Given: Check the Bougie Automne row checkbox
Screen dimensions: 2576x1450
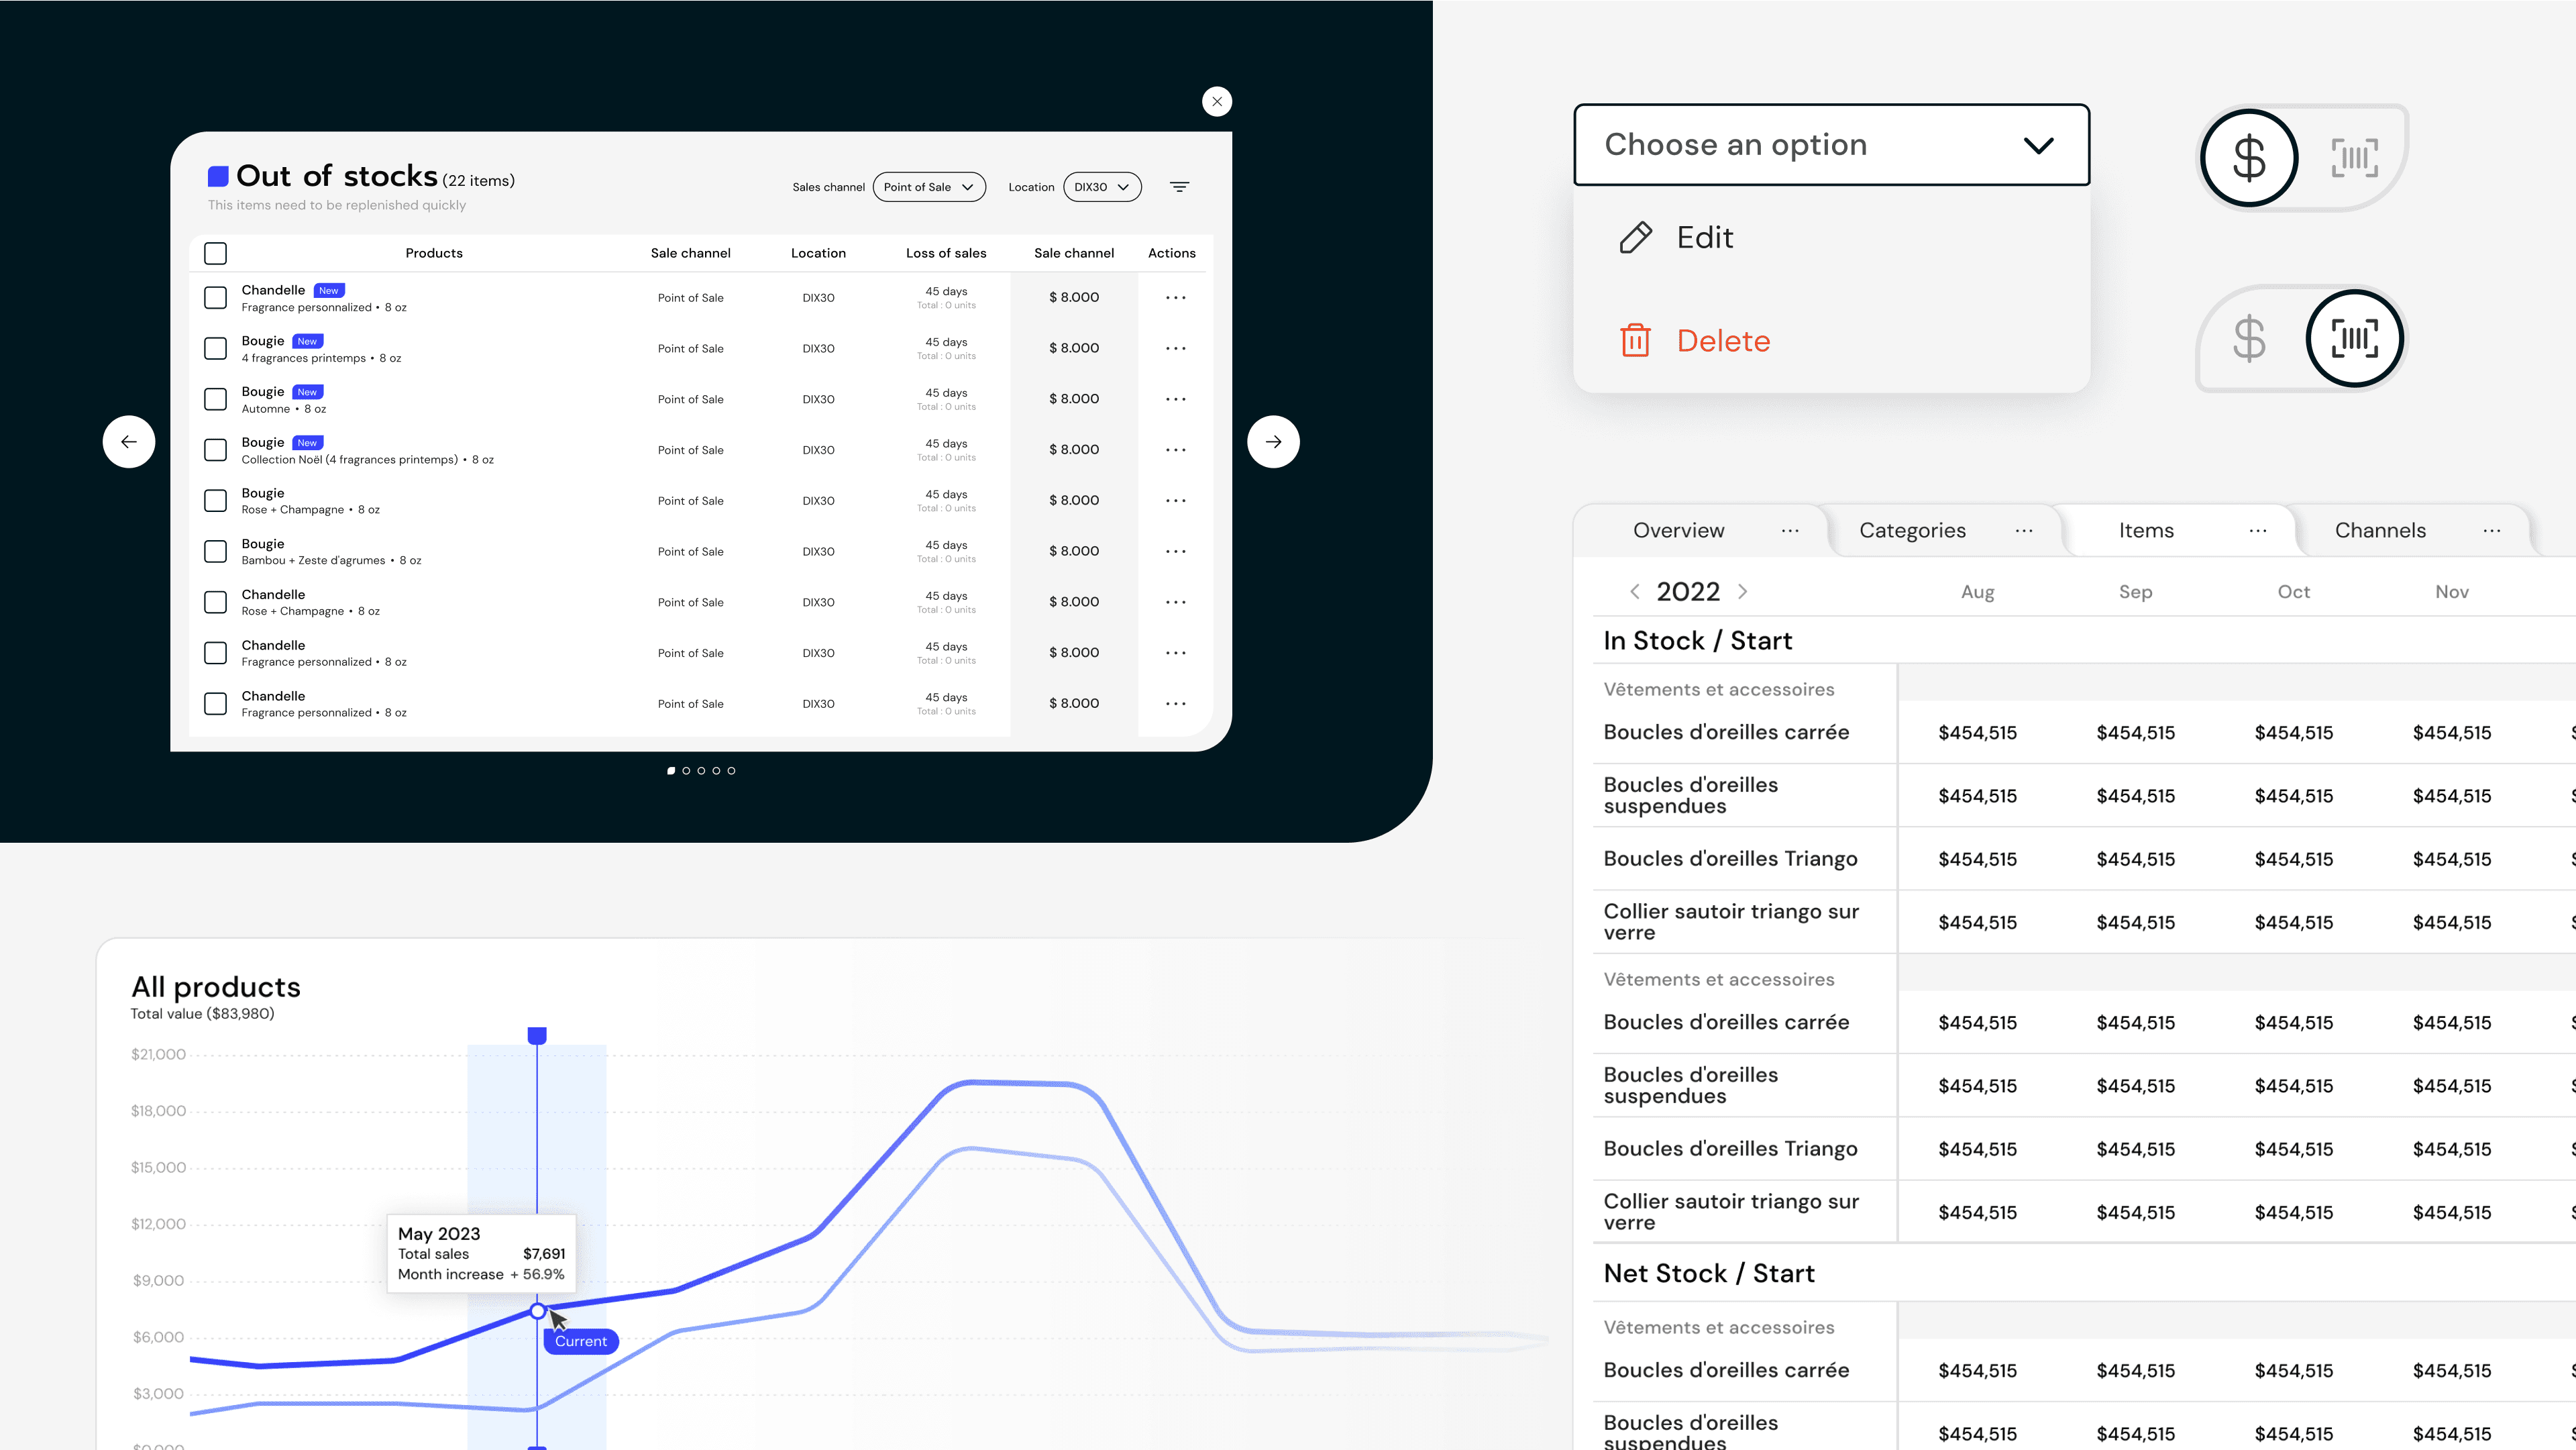Looking at the screenshot, I should [215, 399].
